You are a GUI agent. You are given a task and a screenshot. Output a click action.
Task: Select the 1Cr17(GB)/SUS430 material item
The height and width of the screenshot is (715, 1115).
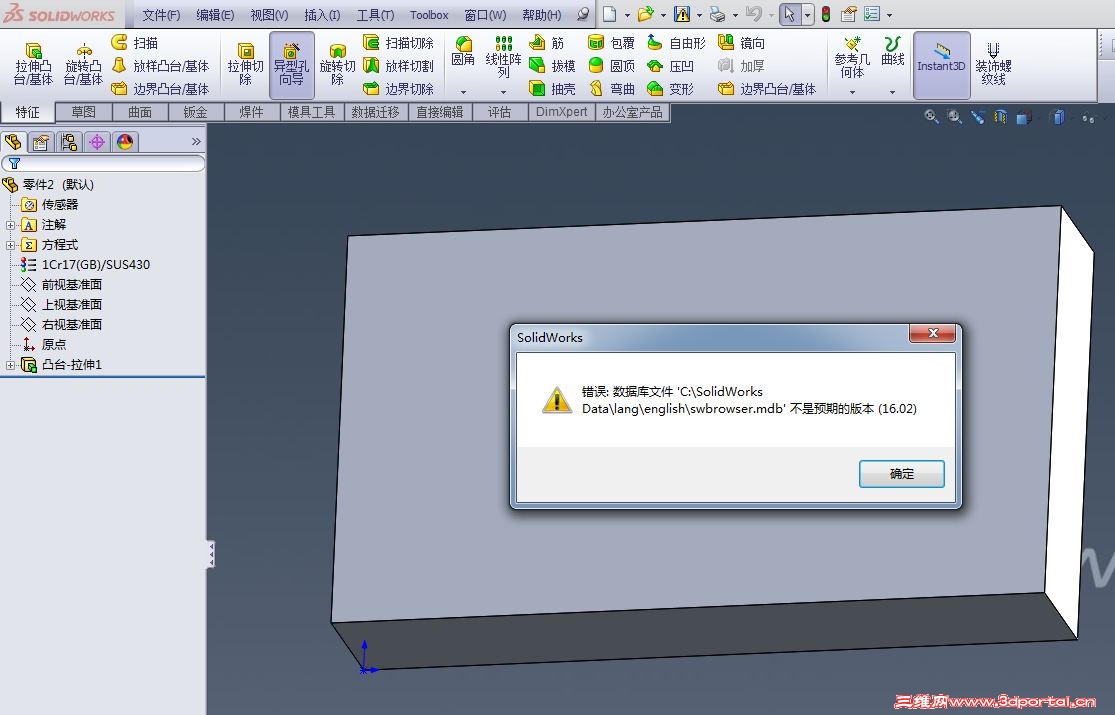(85, 265)
